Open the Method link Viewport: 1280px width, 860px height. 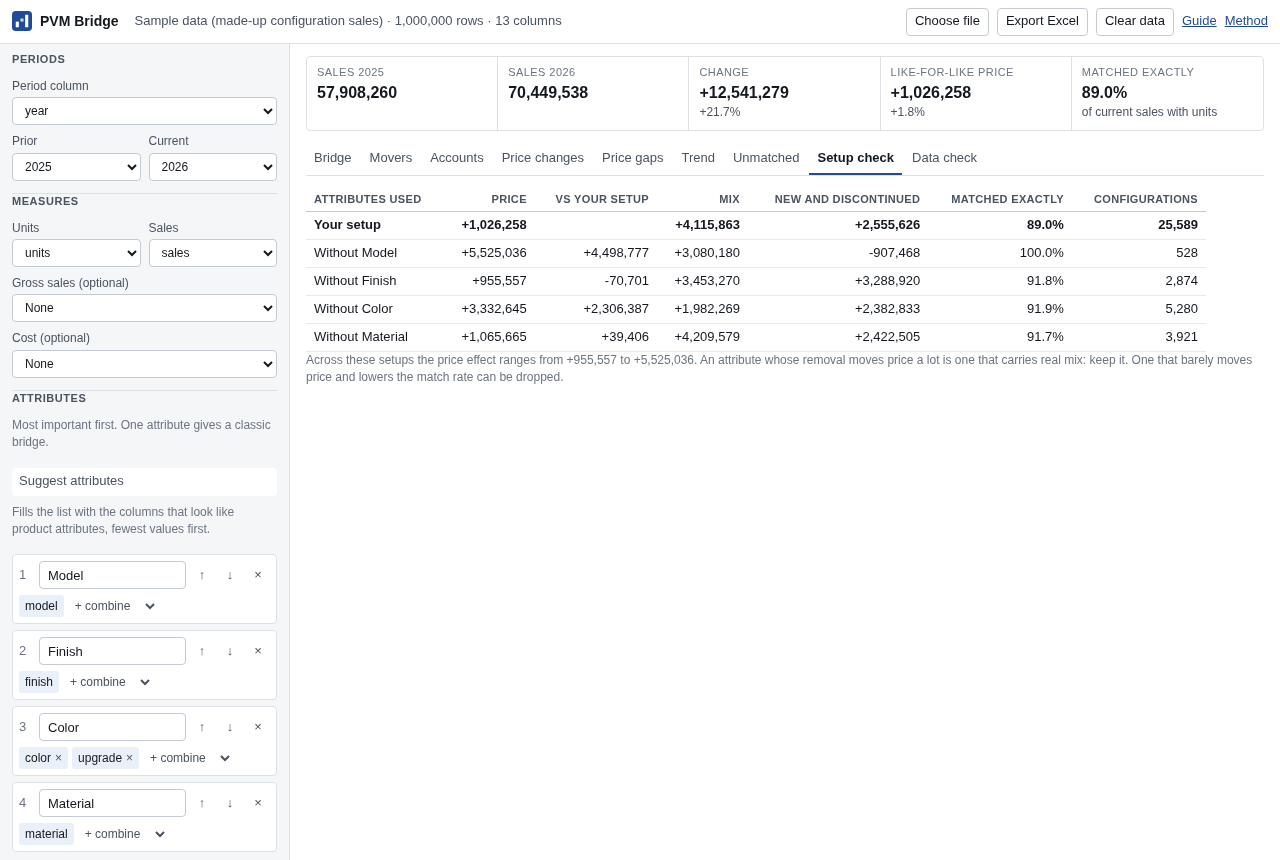pyautogui.click(x=1246, y=21)
